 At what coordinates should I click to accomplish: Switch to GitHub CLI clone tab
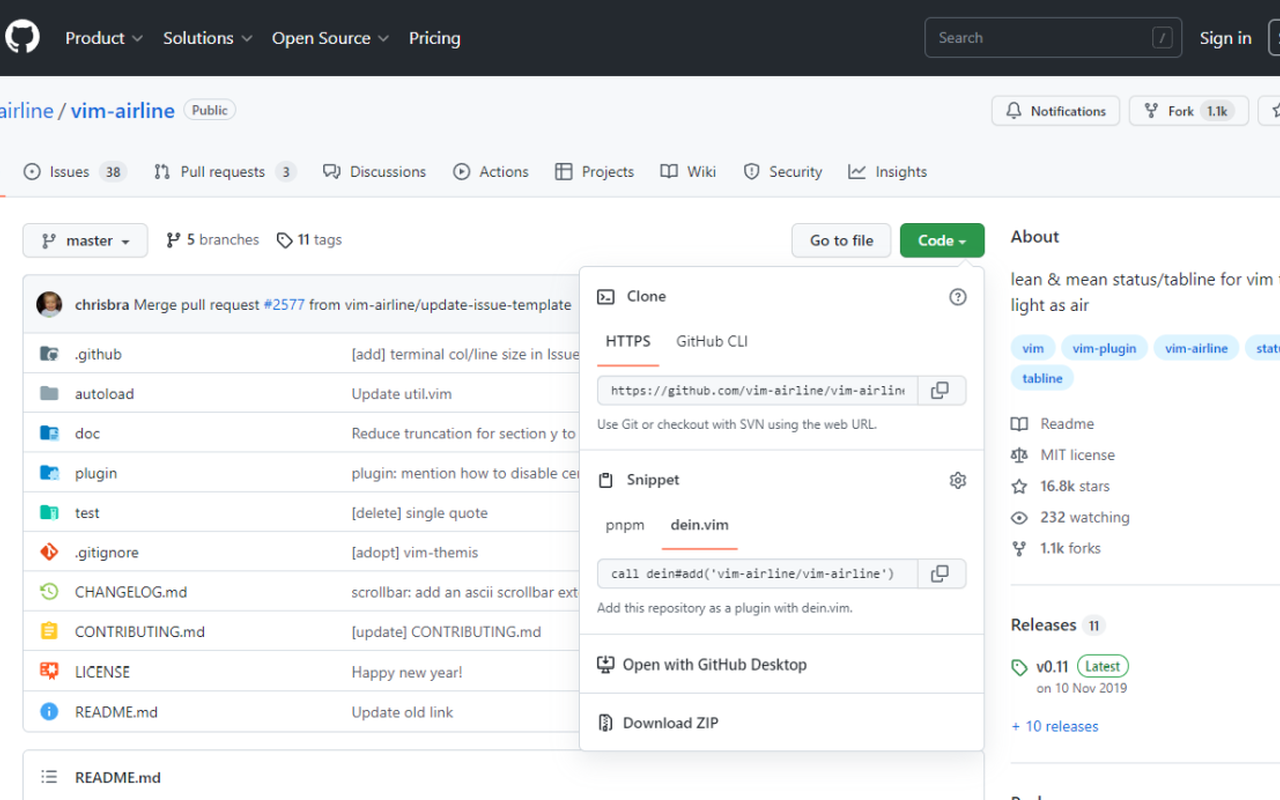click(x=712, y=342)
